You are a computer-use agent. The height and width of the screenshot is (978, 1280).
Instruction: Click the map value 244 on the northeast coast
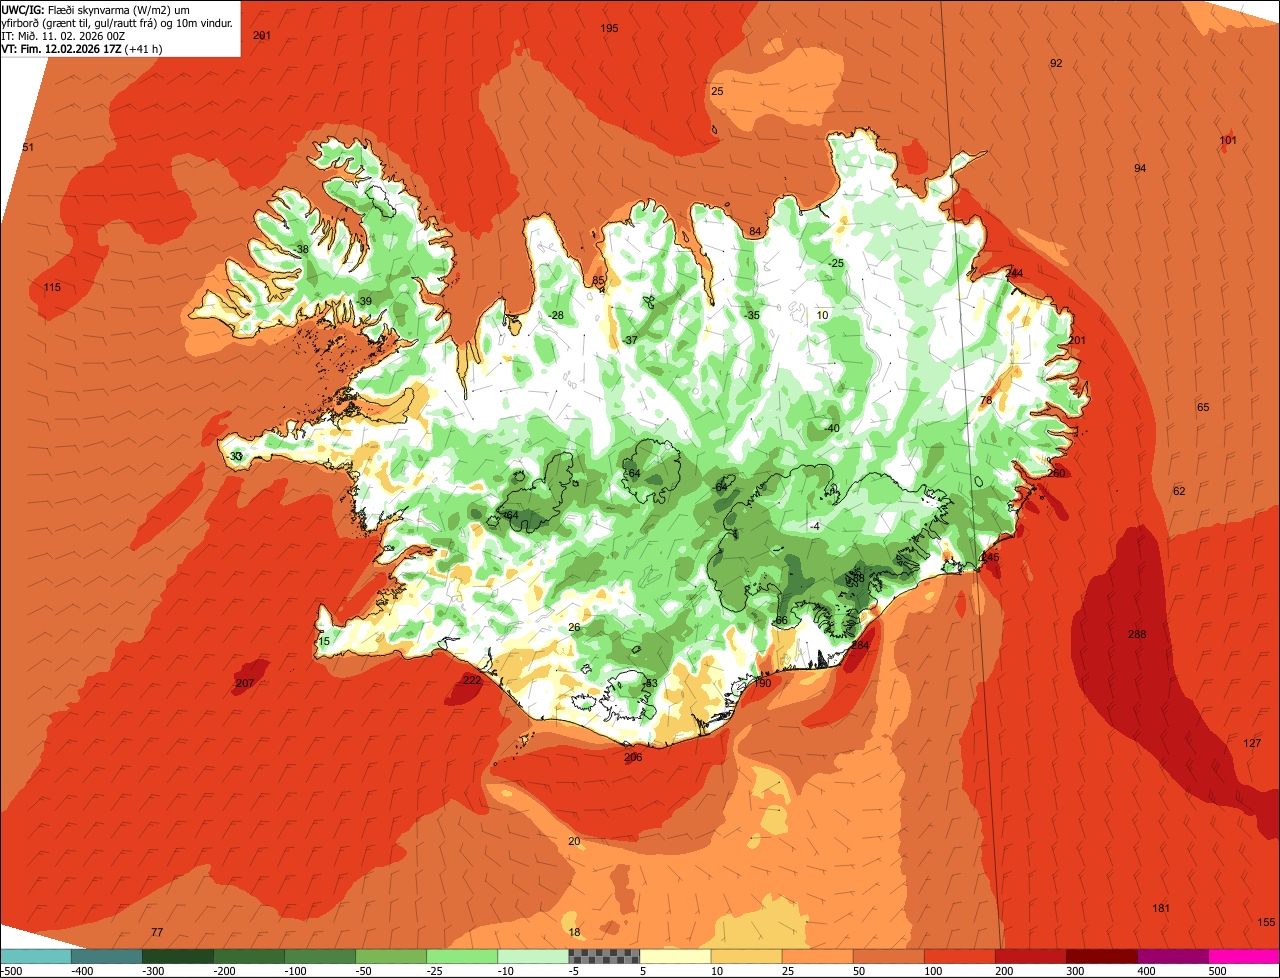pyautogui.click(x=1014, y=273)
